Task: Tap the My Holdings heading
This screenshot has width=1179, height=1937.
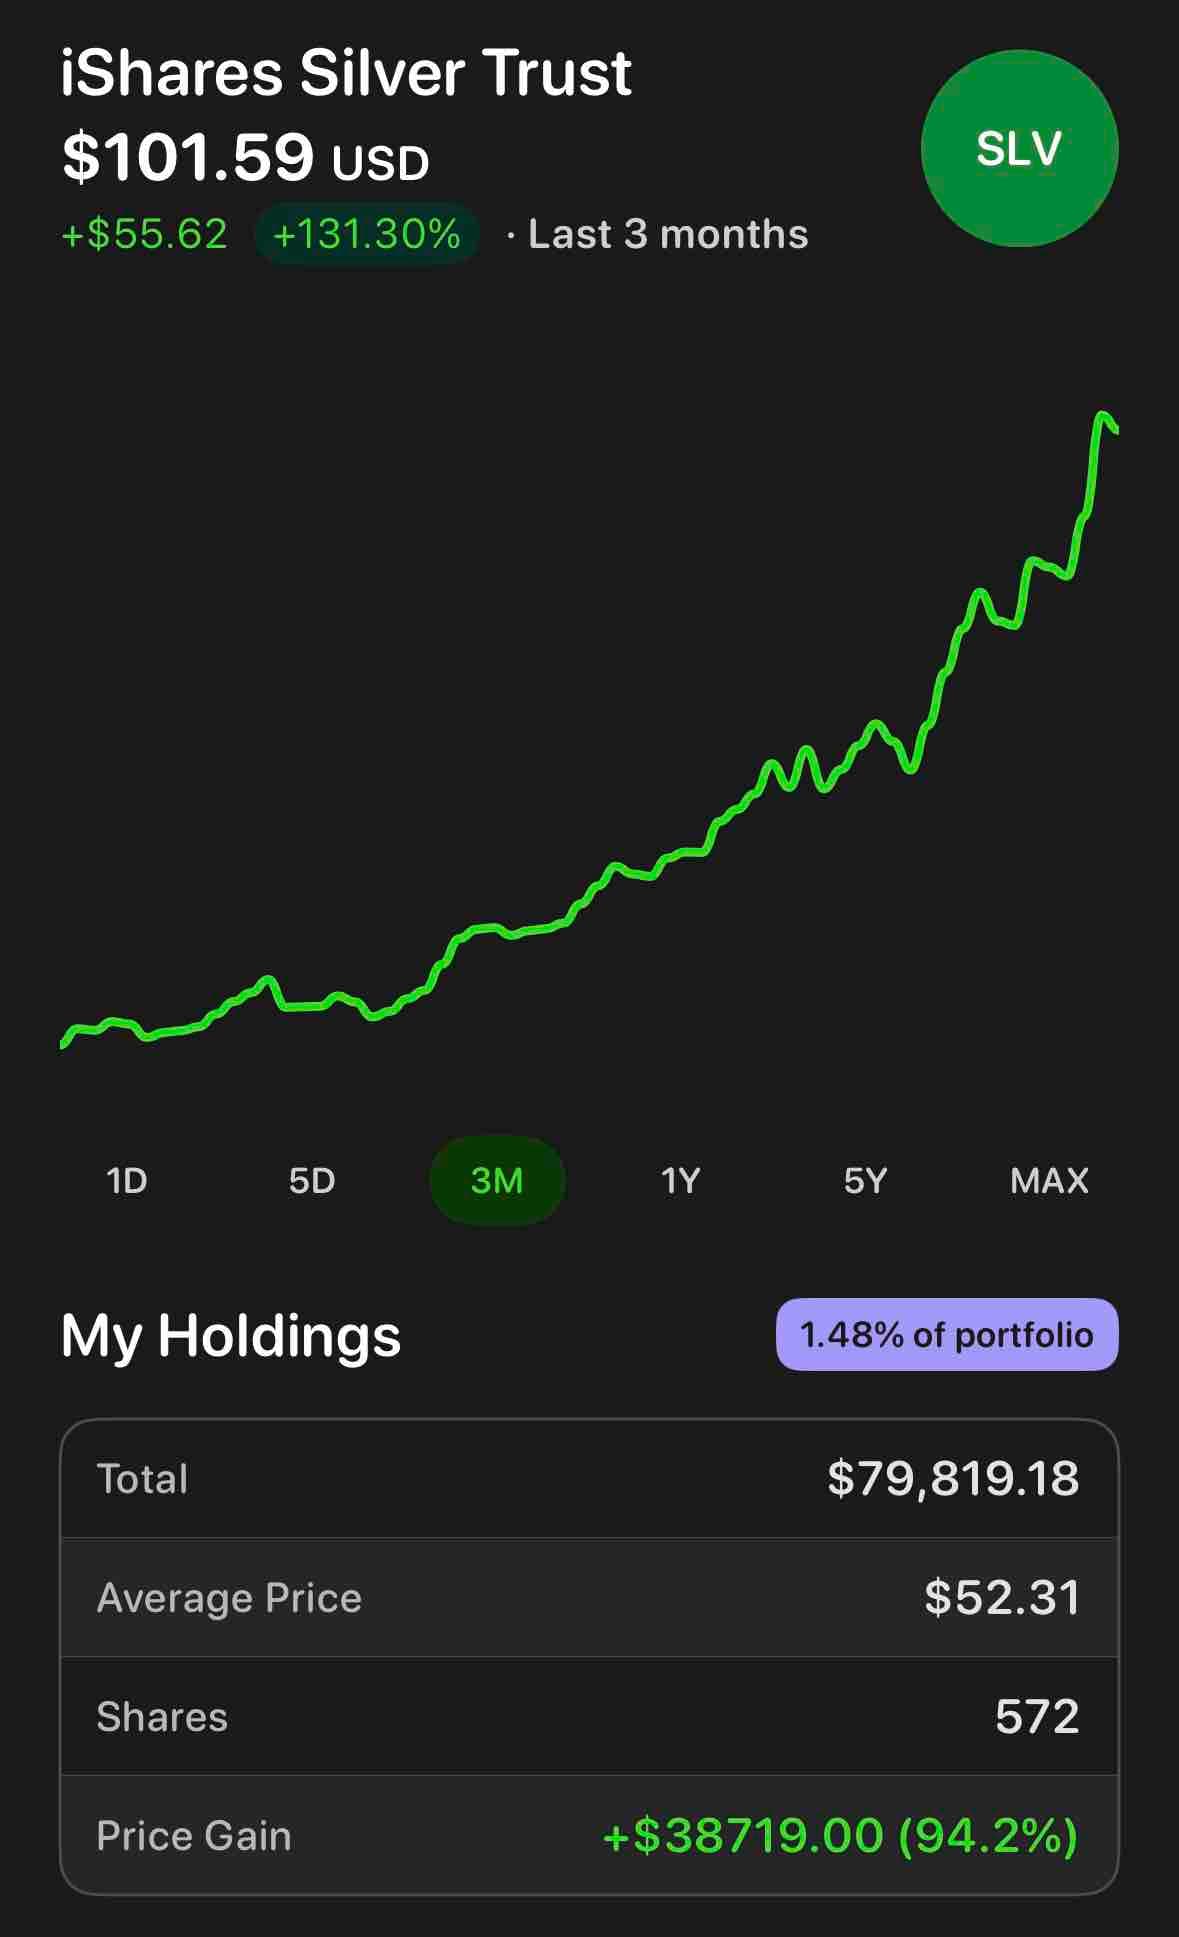Action: coord(231,1336)
